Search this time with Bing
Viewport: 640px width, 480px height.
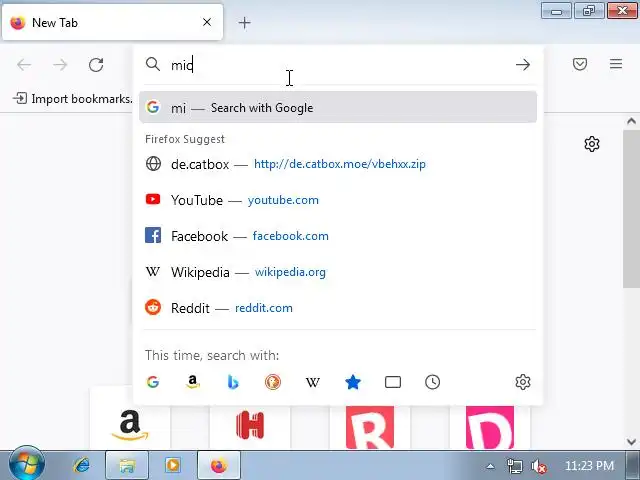tap(233, 382)
